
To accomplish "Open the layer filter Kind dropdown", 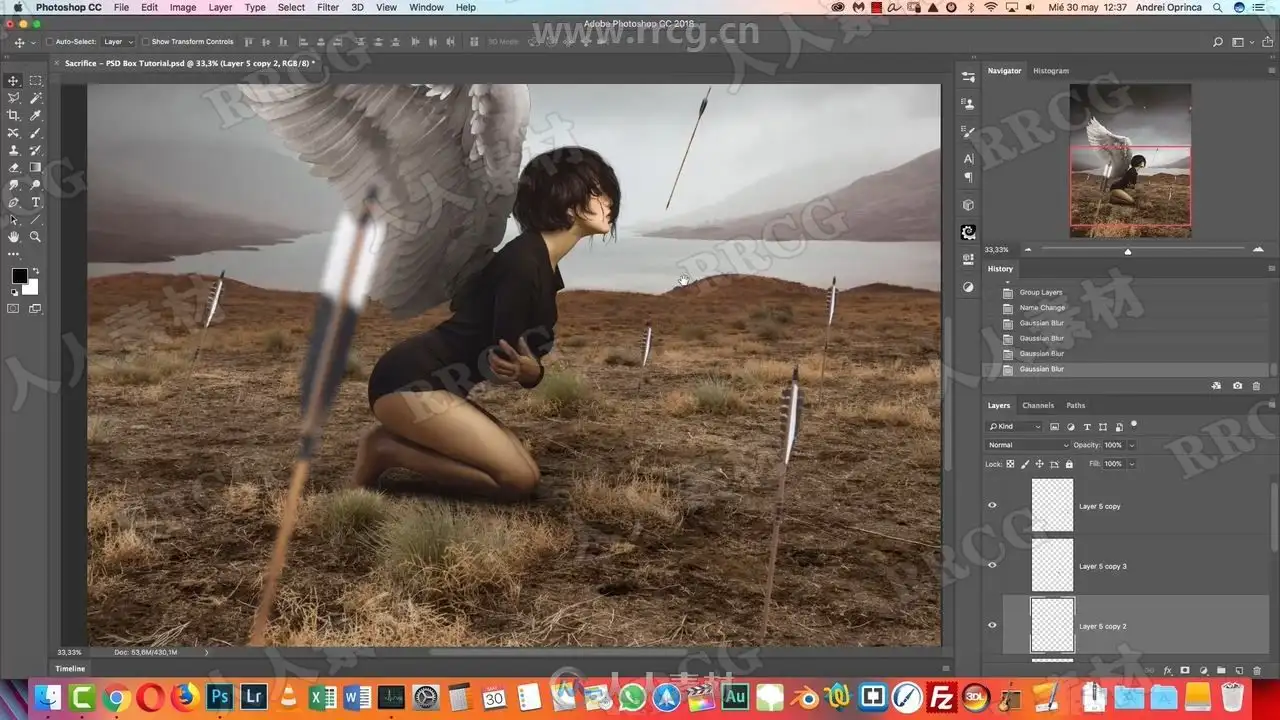I will coord(1015,426).
